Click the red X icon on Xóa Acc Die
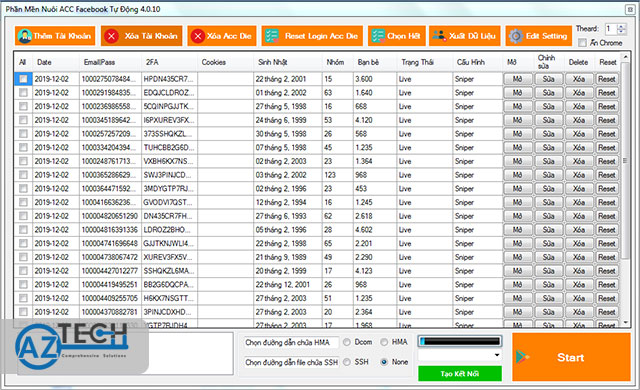 coord(198,36)
